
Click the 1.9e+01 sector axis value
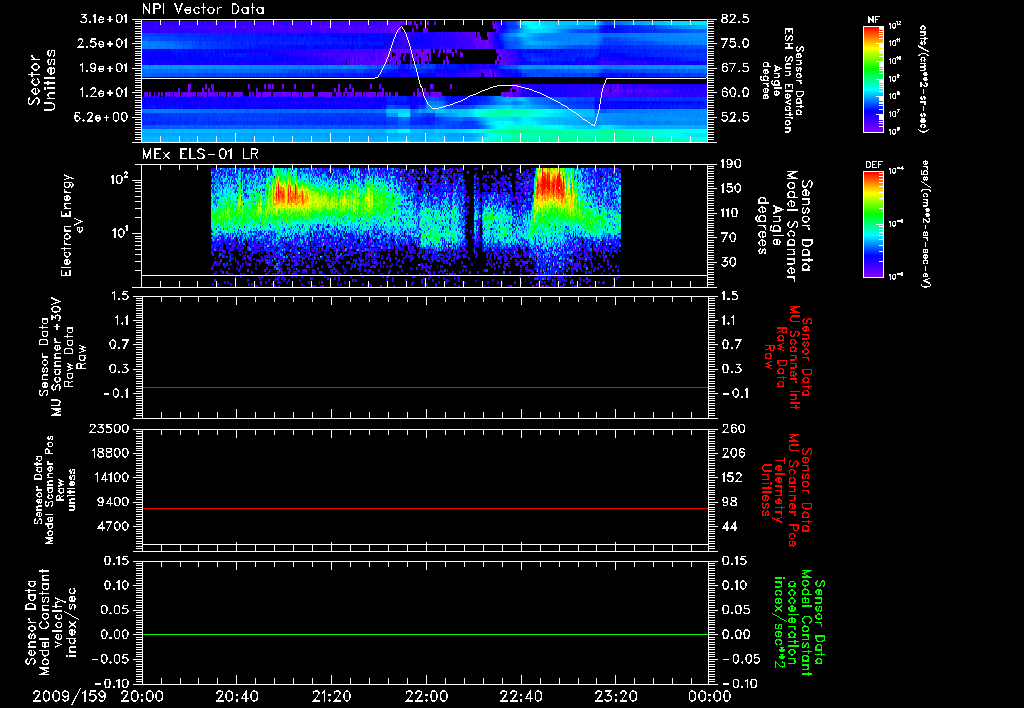point(103,68)
